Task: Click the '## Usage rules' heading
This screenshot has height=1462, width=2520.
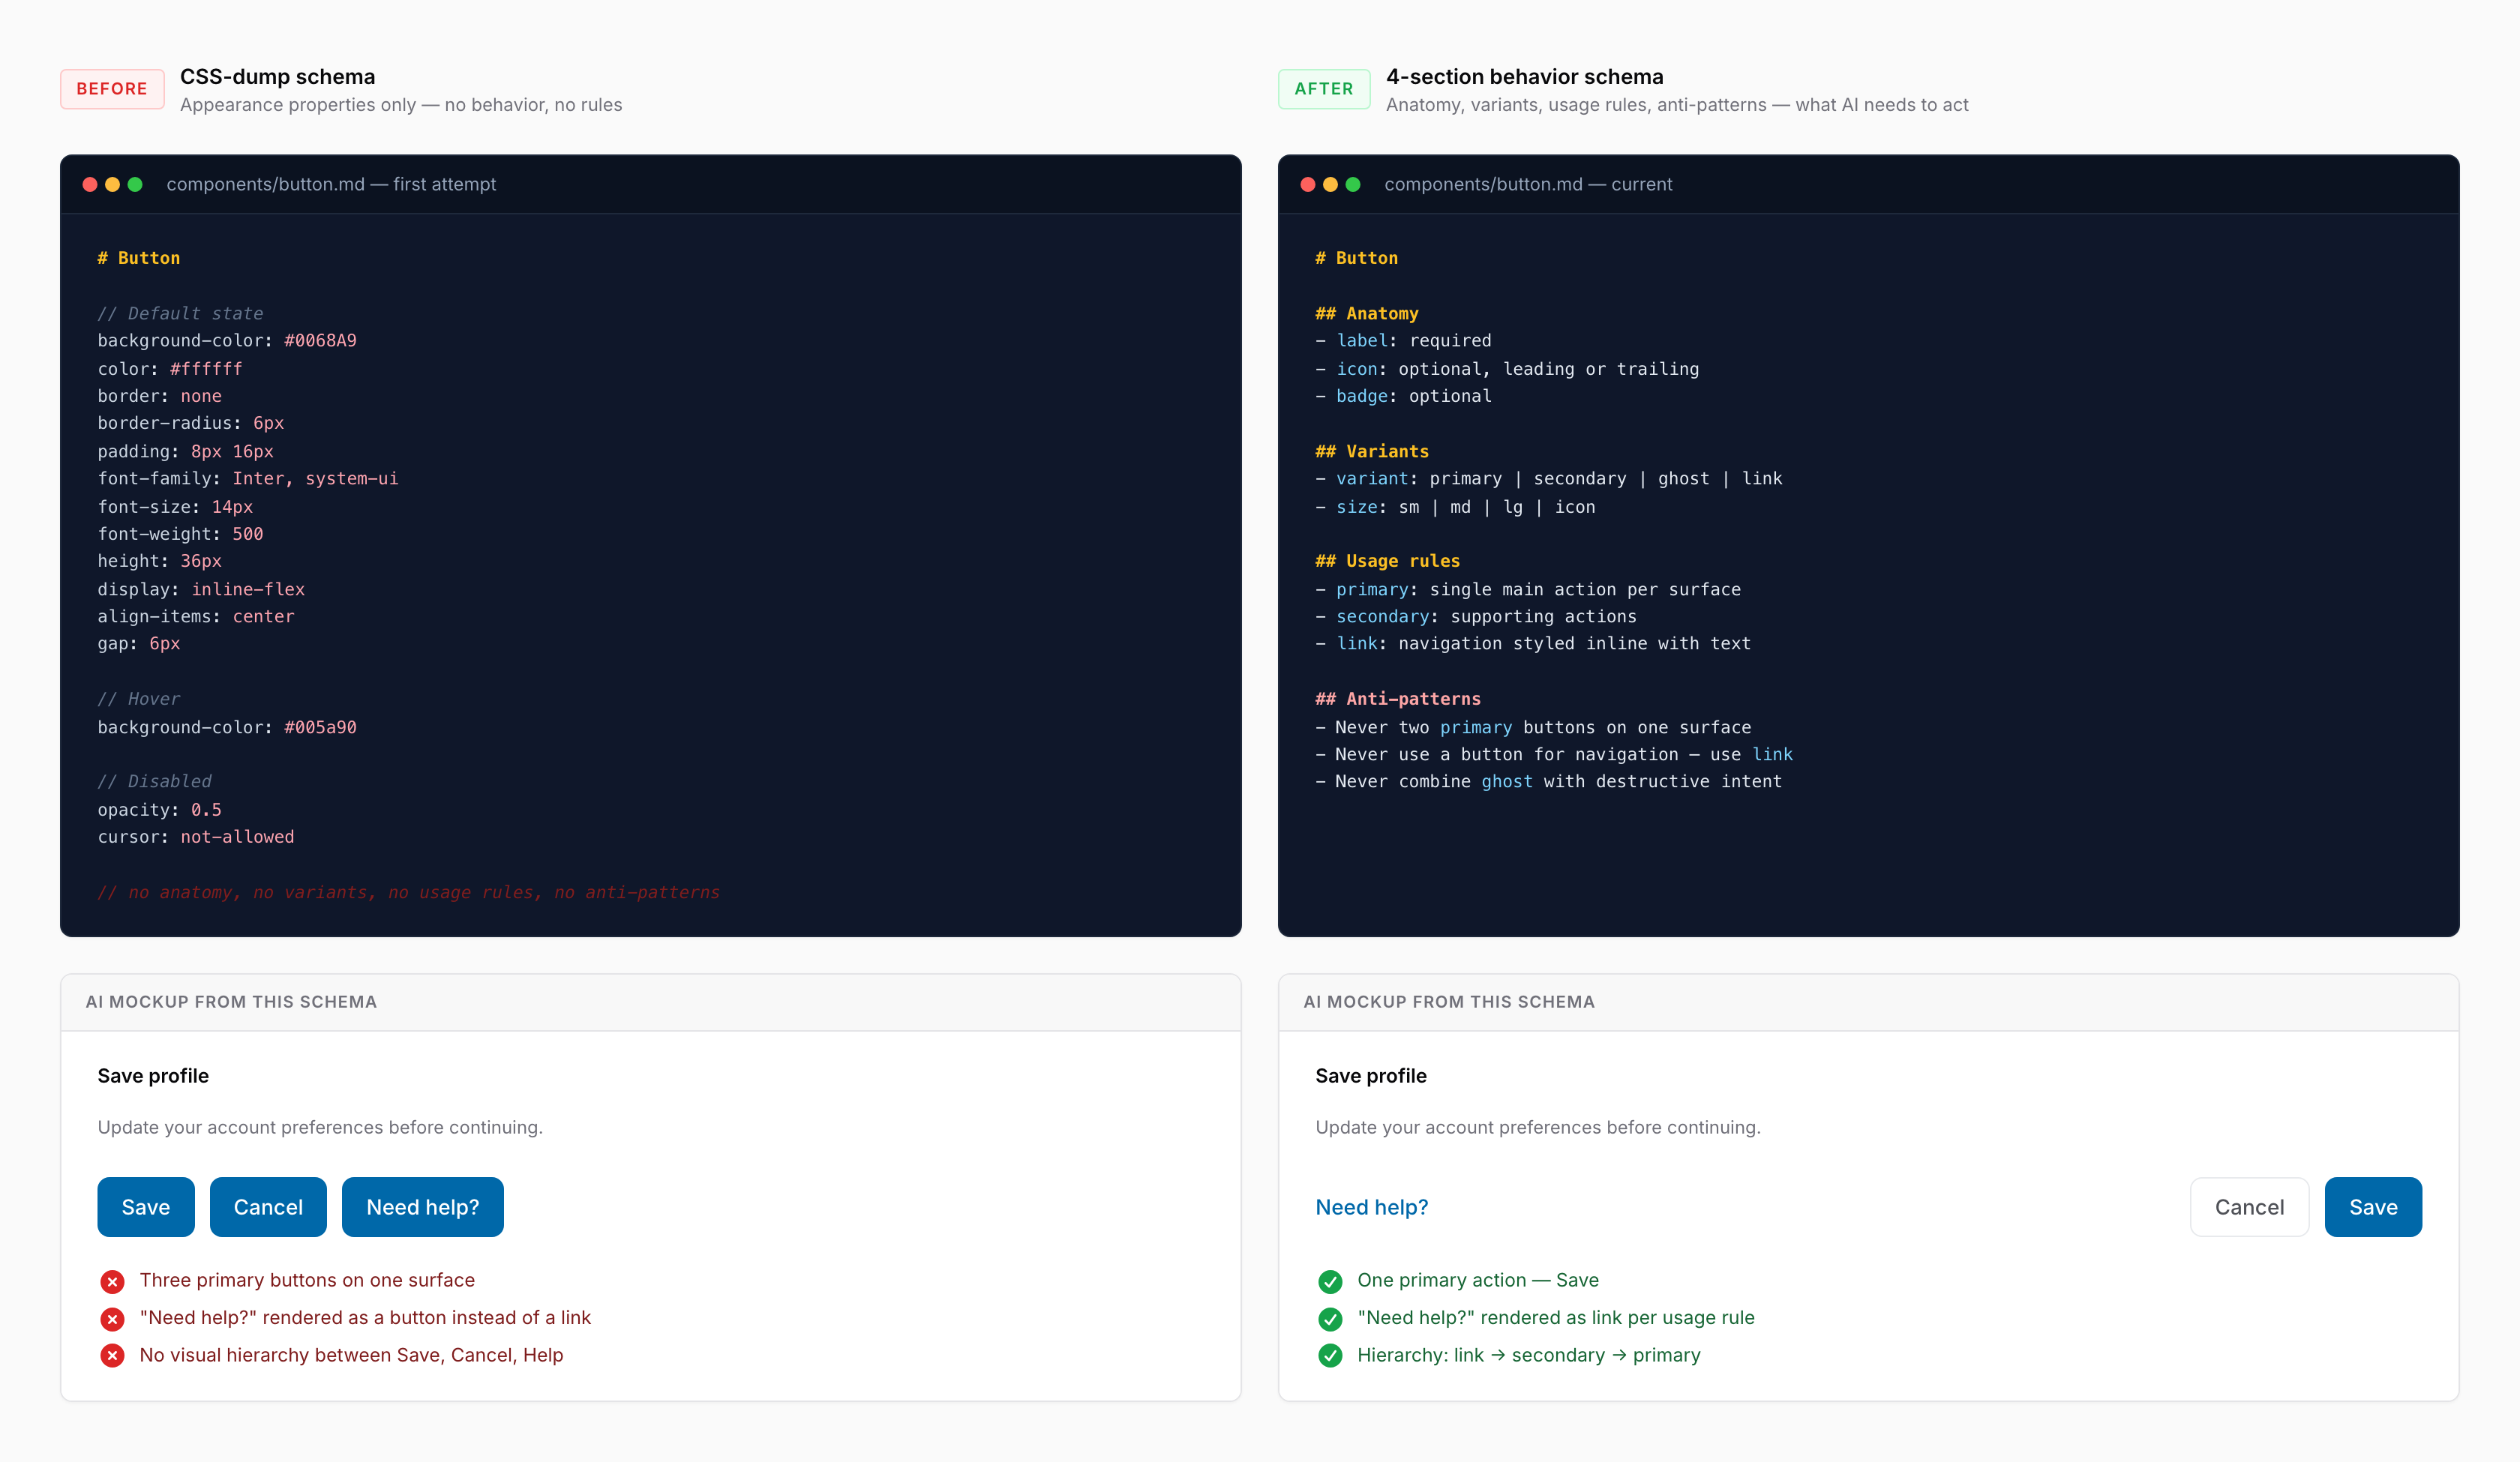Action: [x=1388, y=562]
